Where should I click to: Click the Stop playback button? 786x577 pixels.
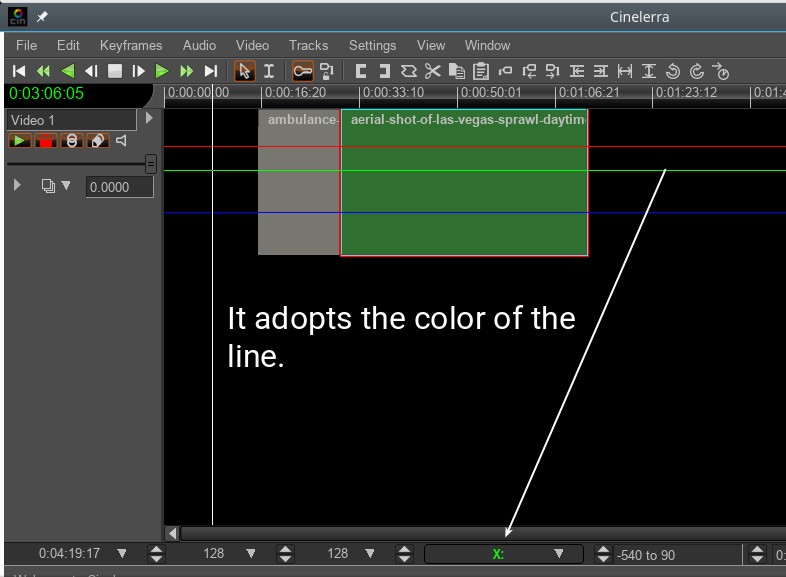[x=115, y=71]
